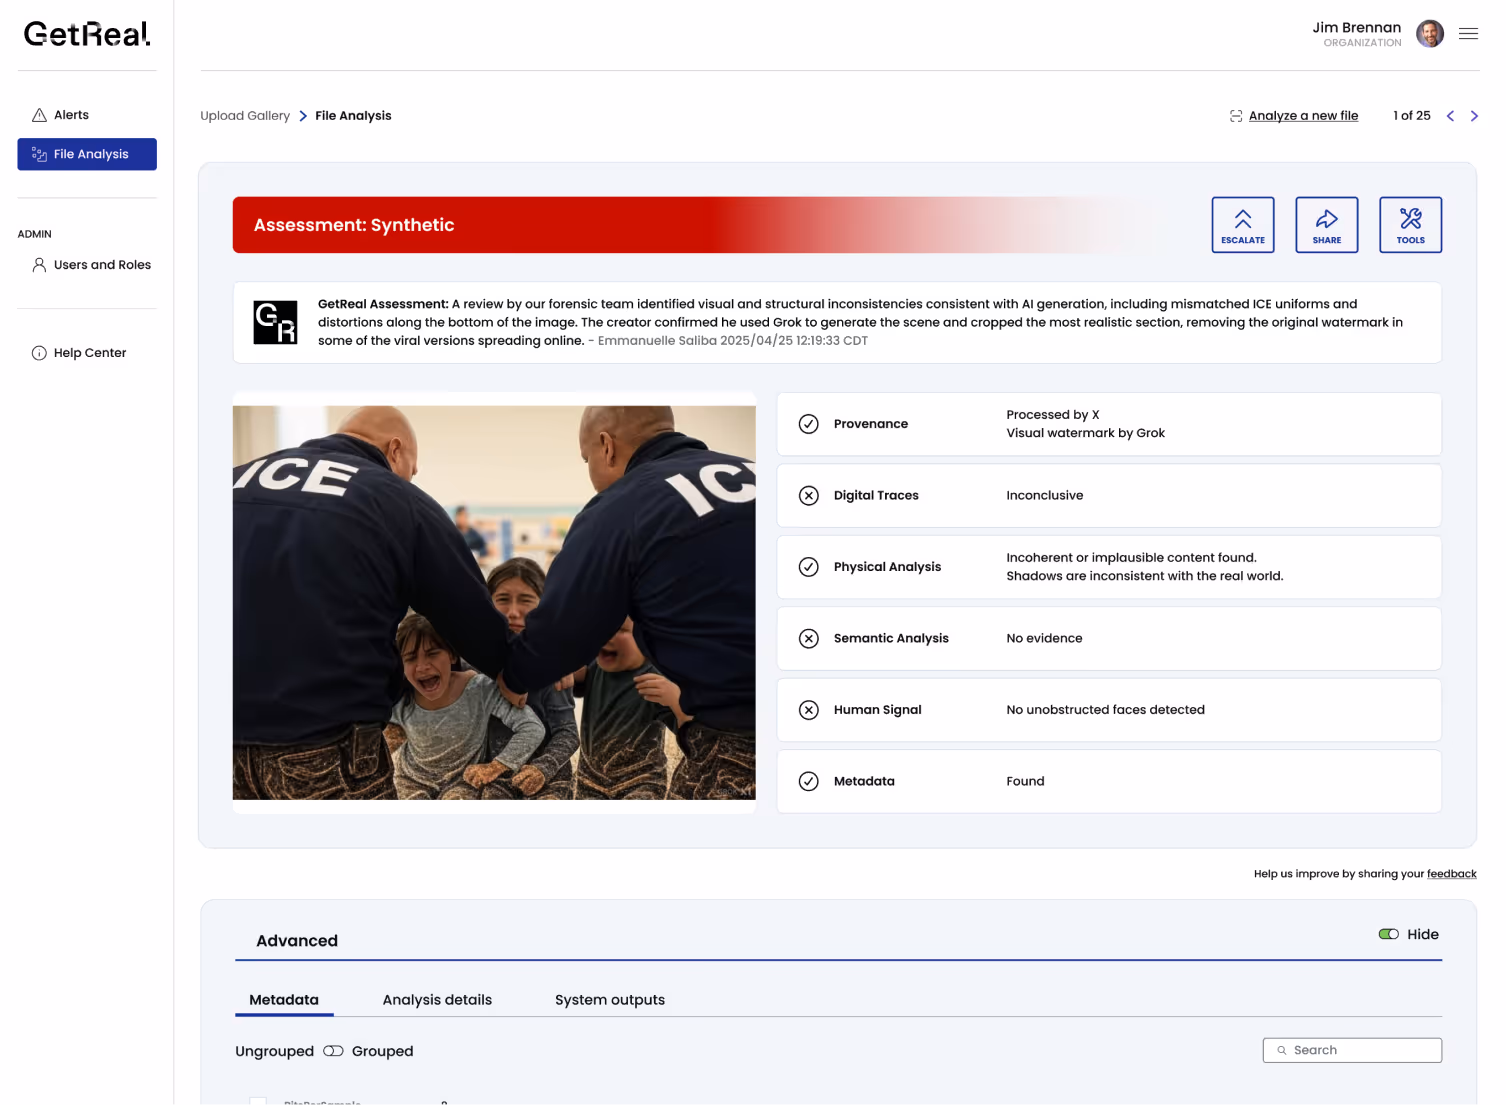Viewport: 1506px width, 1105px height.
Task: Click the 1 of 25 file counter
Action: 1412,116
